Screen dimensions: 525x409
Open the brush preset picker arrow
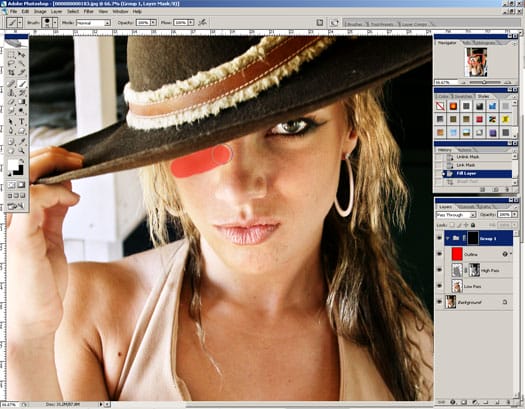point(55,23)
